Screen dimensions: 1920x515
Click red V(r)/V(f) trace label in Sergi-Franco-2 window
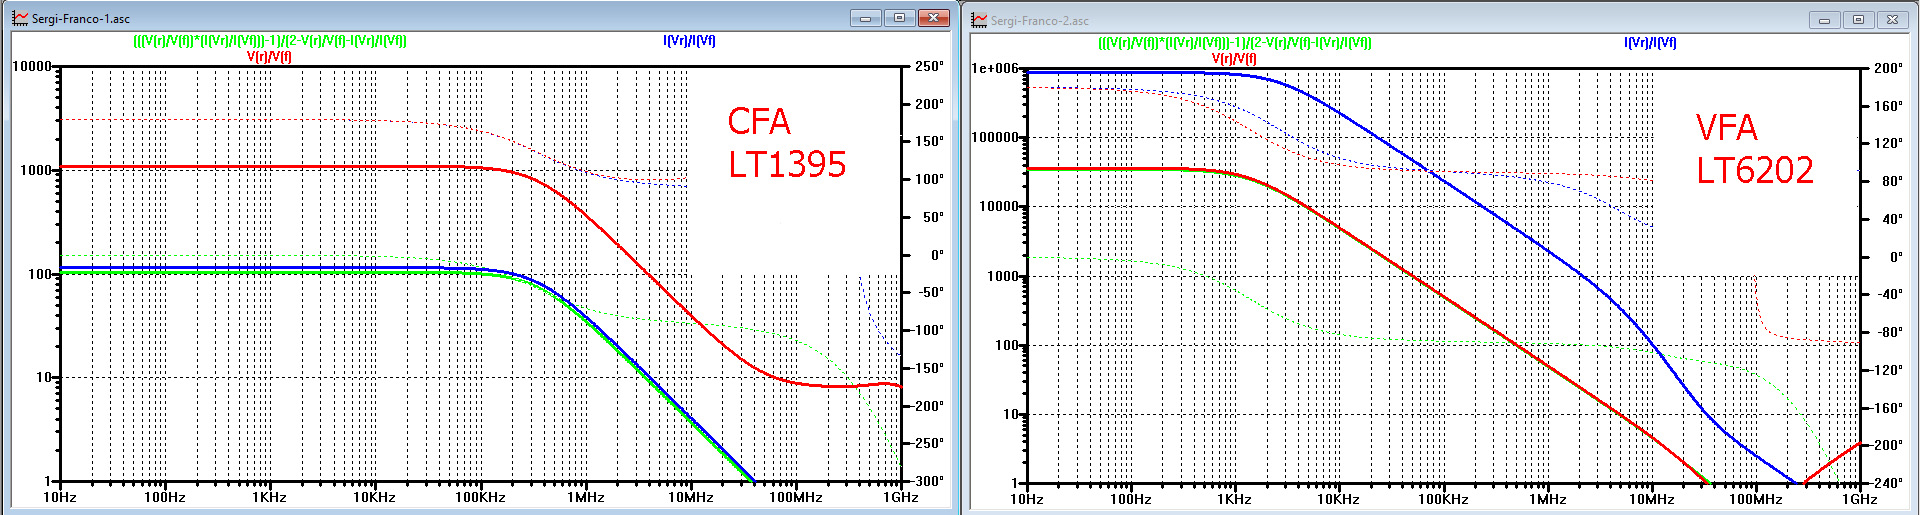[x=1234, y=59]
